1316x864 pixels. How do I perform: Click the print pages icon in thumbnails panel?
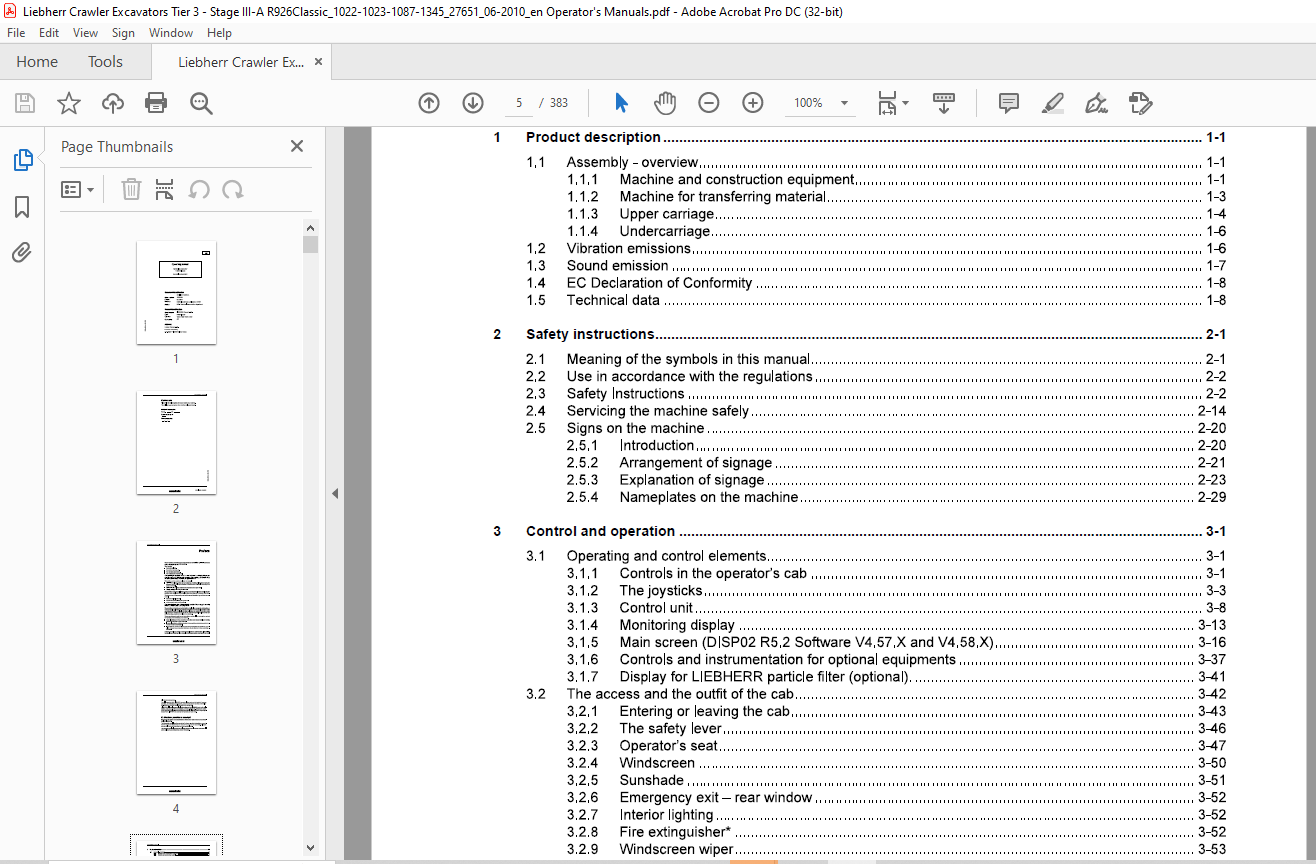pos(165,189)
